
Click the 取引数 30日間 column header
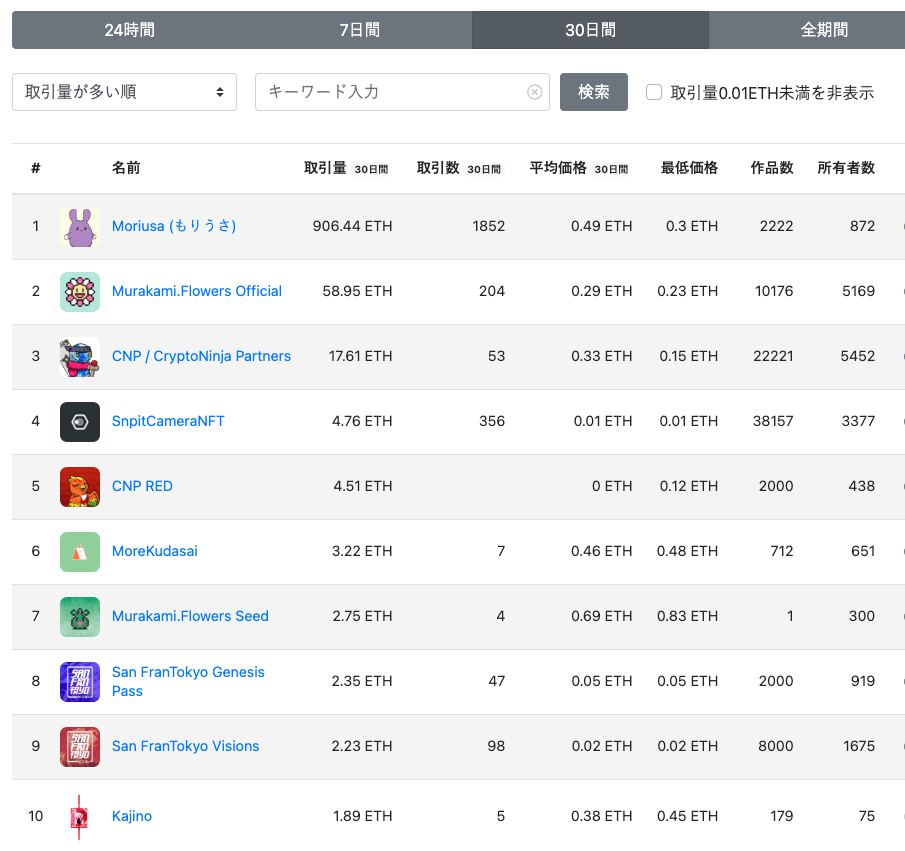(460, 168)
